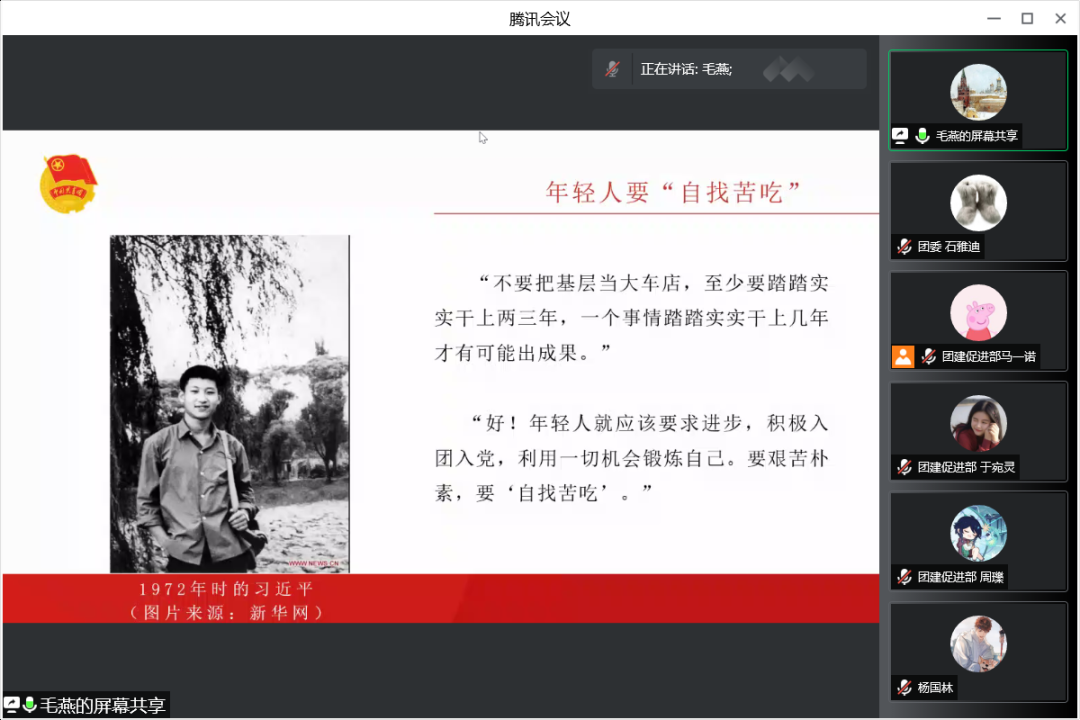
Task: Click the name label 团建促进部 周璨
Action: 960,577
